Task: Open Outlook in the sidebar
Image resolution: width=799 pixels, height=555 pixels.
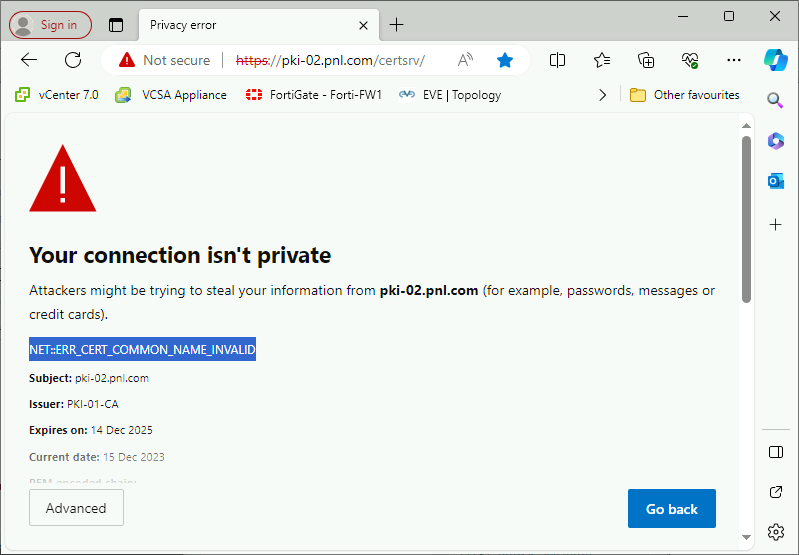Action: coord(775,181)
